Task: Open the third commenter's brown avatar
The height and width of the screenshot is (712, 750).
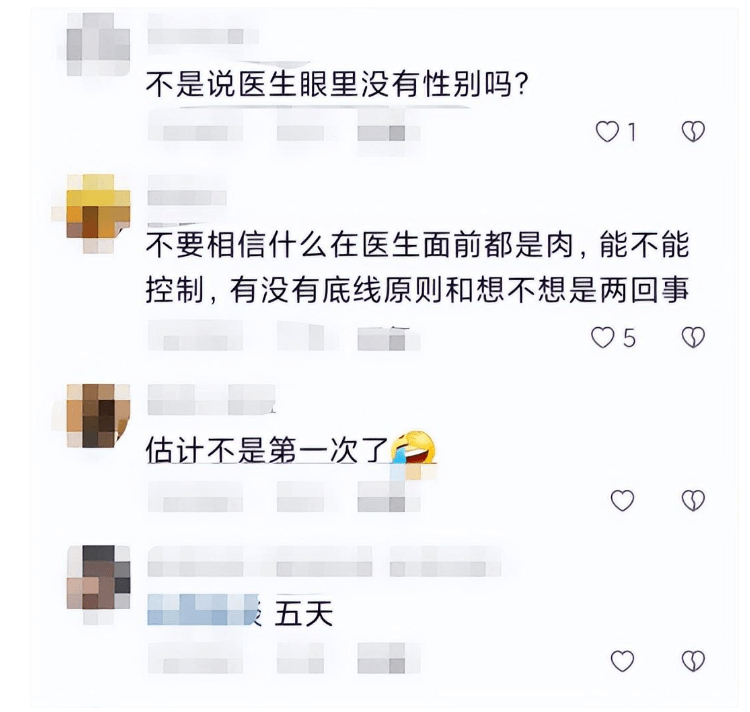Action: click(x=98, y=416)
